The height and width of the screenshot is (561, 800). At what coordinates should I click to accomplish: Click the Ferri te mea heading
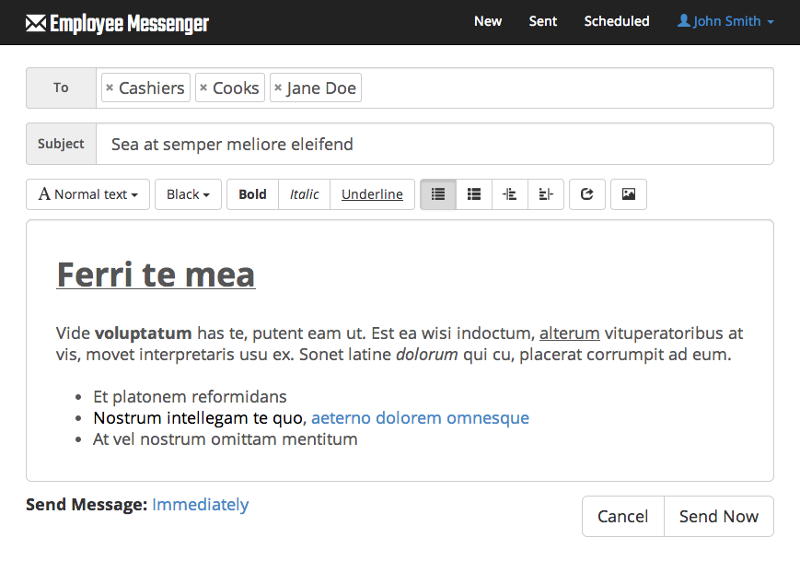[156, 275]
